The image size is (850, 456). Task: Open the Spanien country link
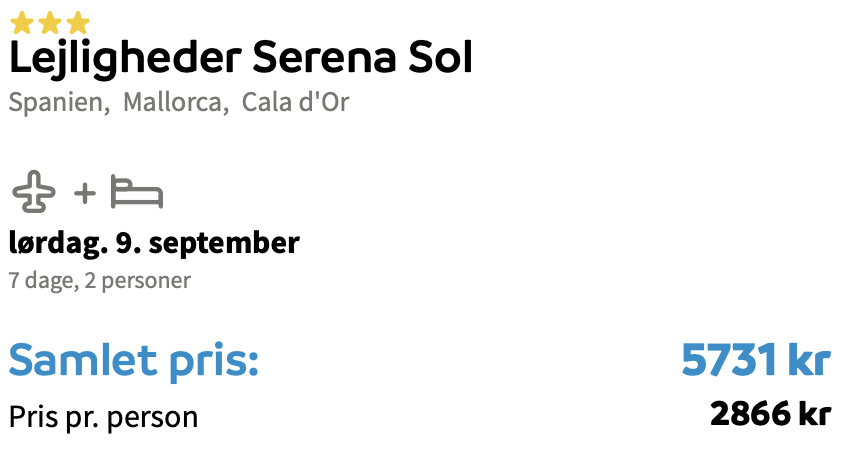(60, 102)
